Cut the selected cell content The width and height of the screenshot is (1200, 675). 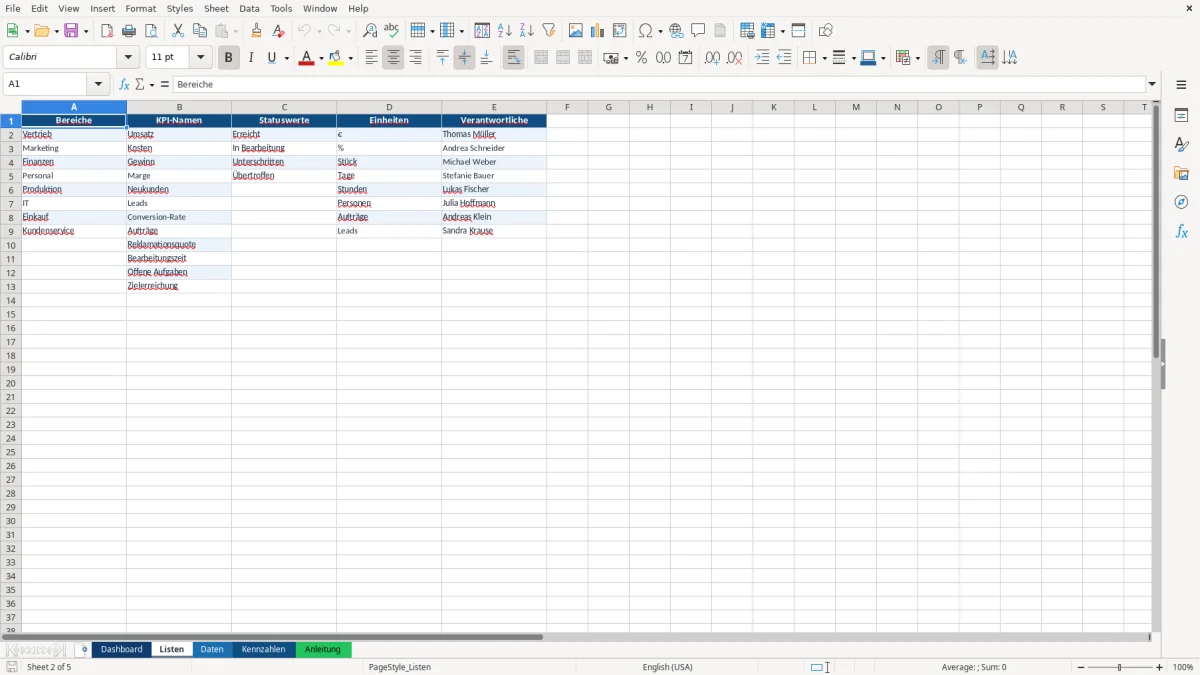tap(178, 31)
